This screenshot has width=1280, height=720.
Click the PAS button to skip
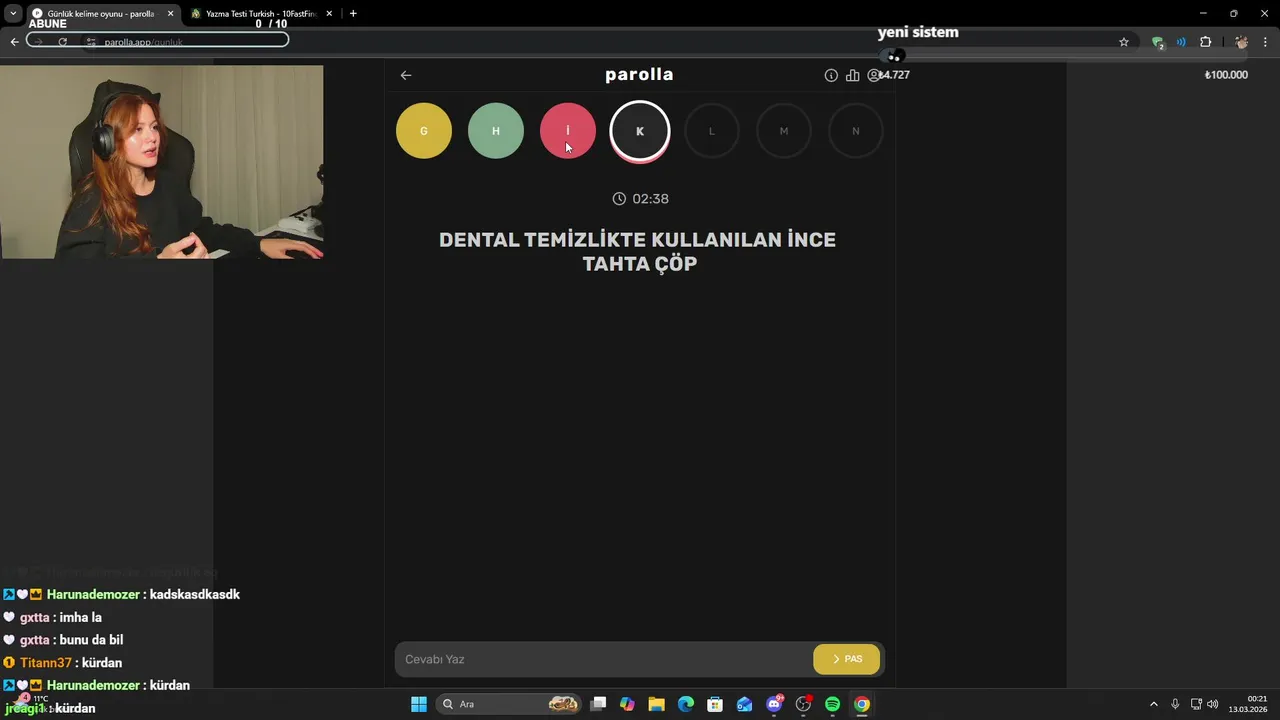tap(847, 659)
